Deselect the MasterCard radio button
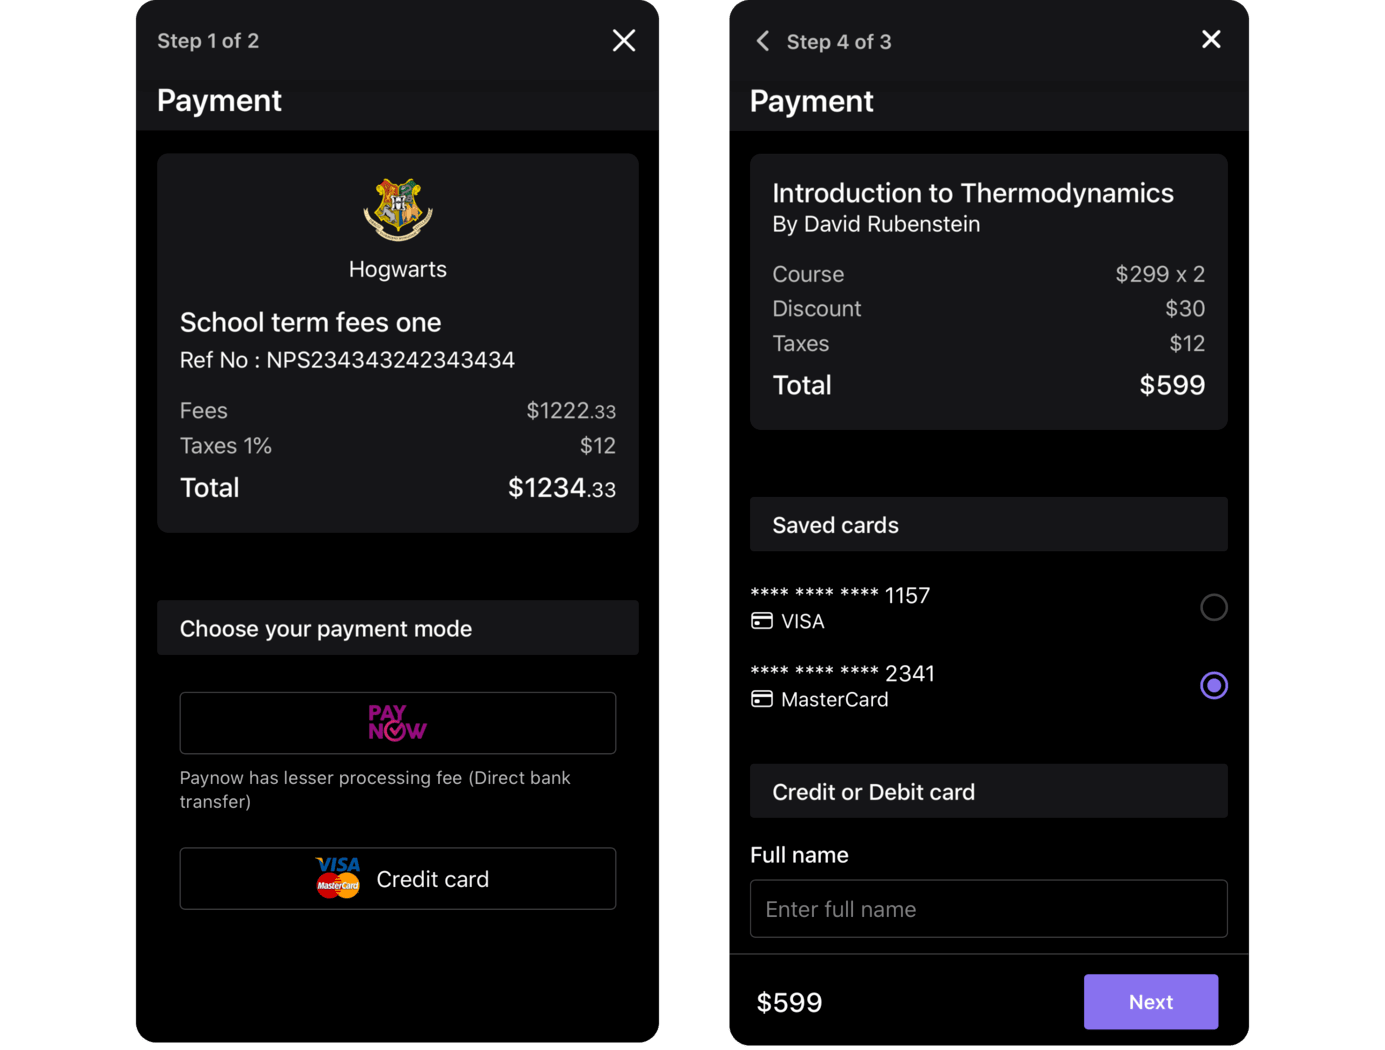Image resolution: width=1385 pixels, height=1050 pixels. (x=1213, y=685)
